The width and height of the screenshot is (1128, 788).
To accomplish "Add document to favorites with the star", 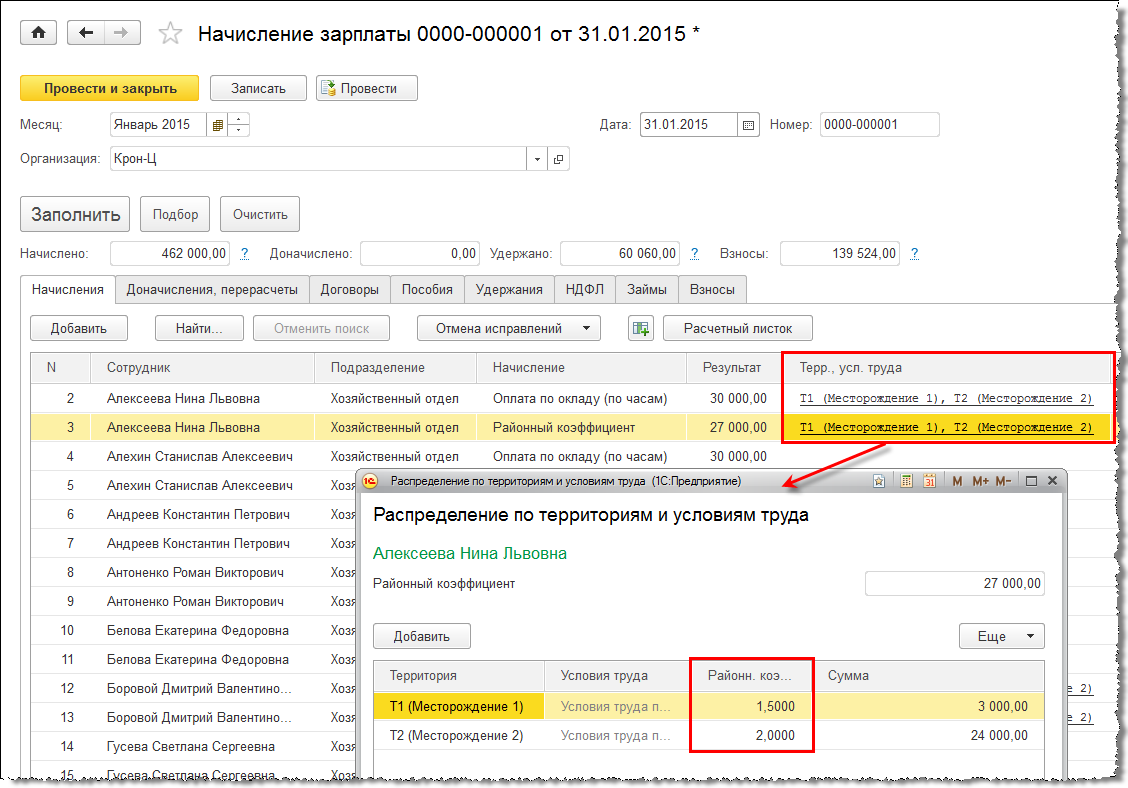I will click(171, 34).
